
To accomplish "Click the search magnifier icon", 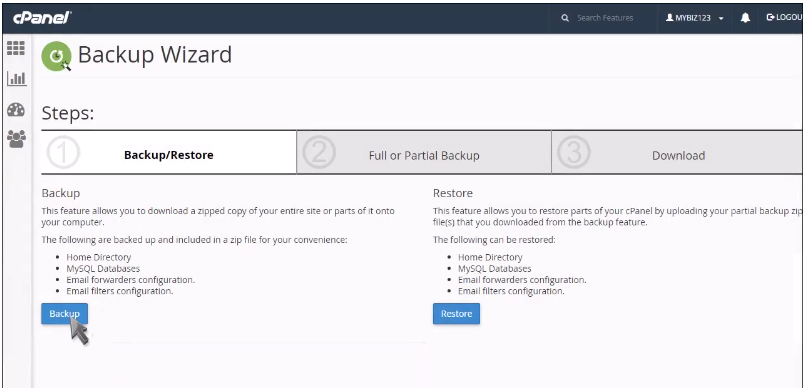I will click(565, 18).
